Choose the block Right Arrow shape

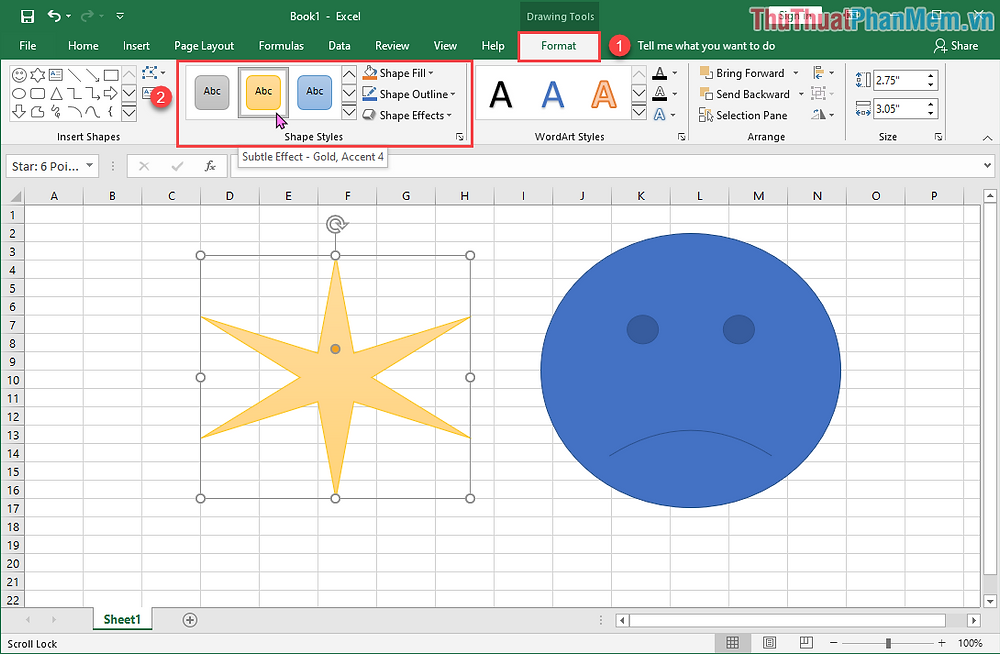[111, 94]
